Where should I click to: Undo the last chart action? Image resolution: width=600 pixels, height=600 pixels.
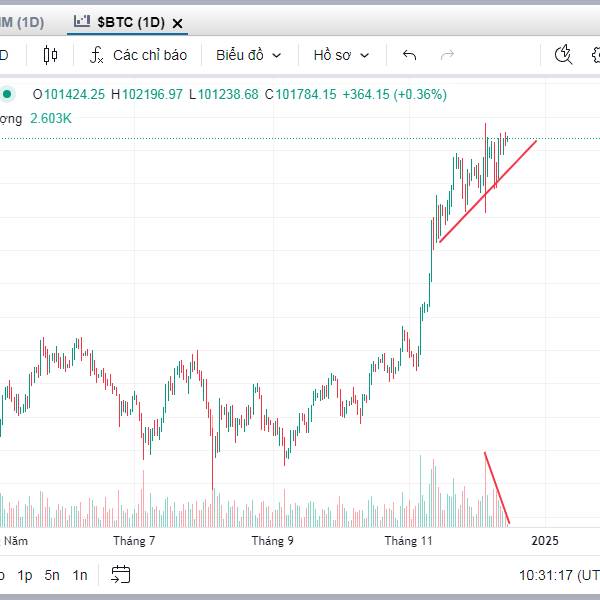[x=409, y=55]
